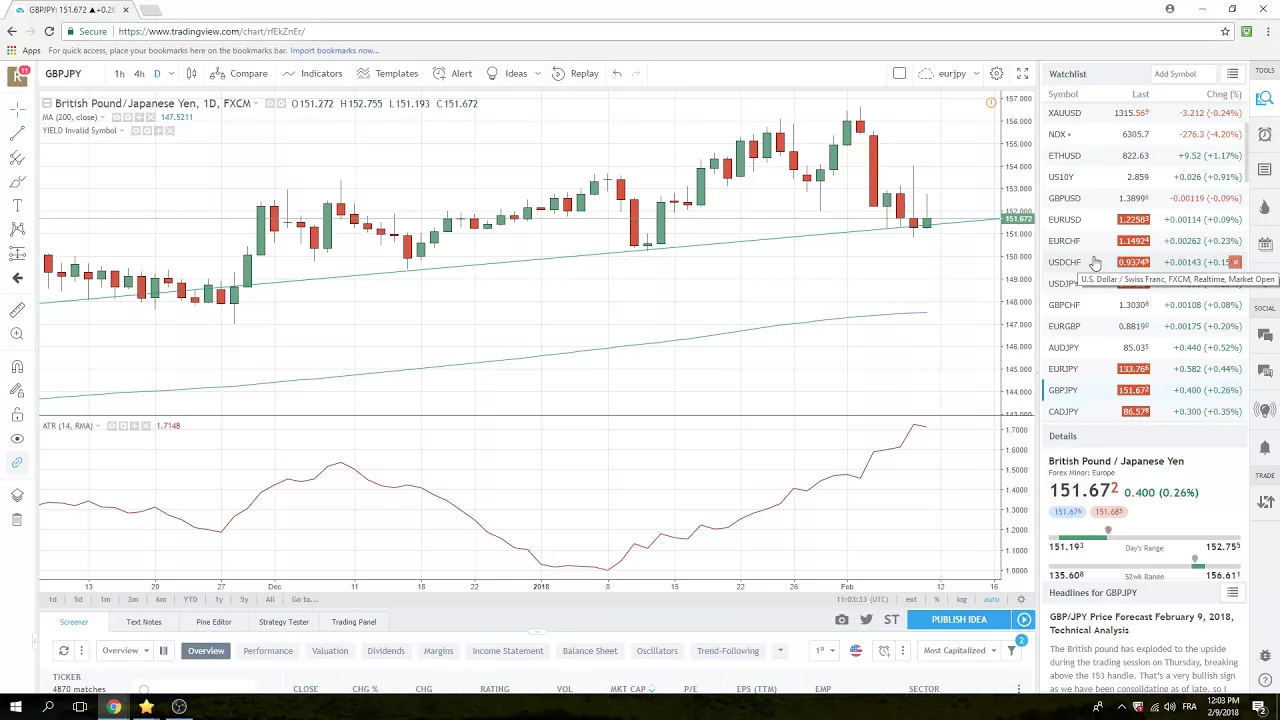The image size is (1280, 720).
Task: Click the trash remove drawings icon
Action: (17, 520)
